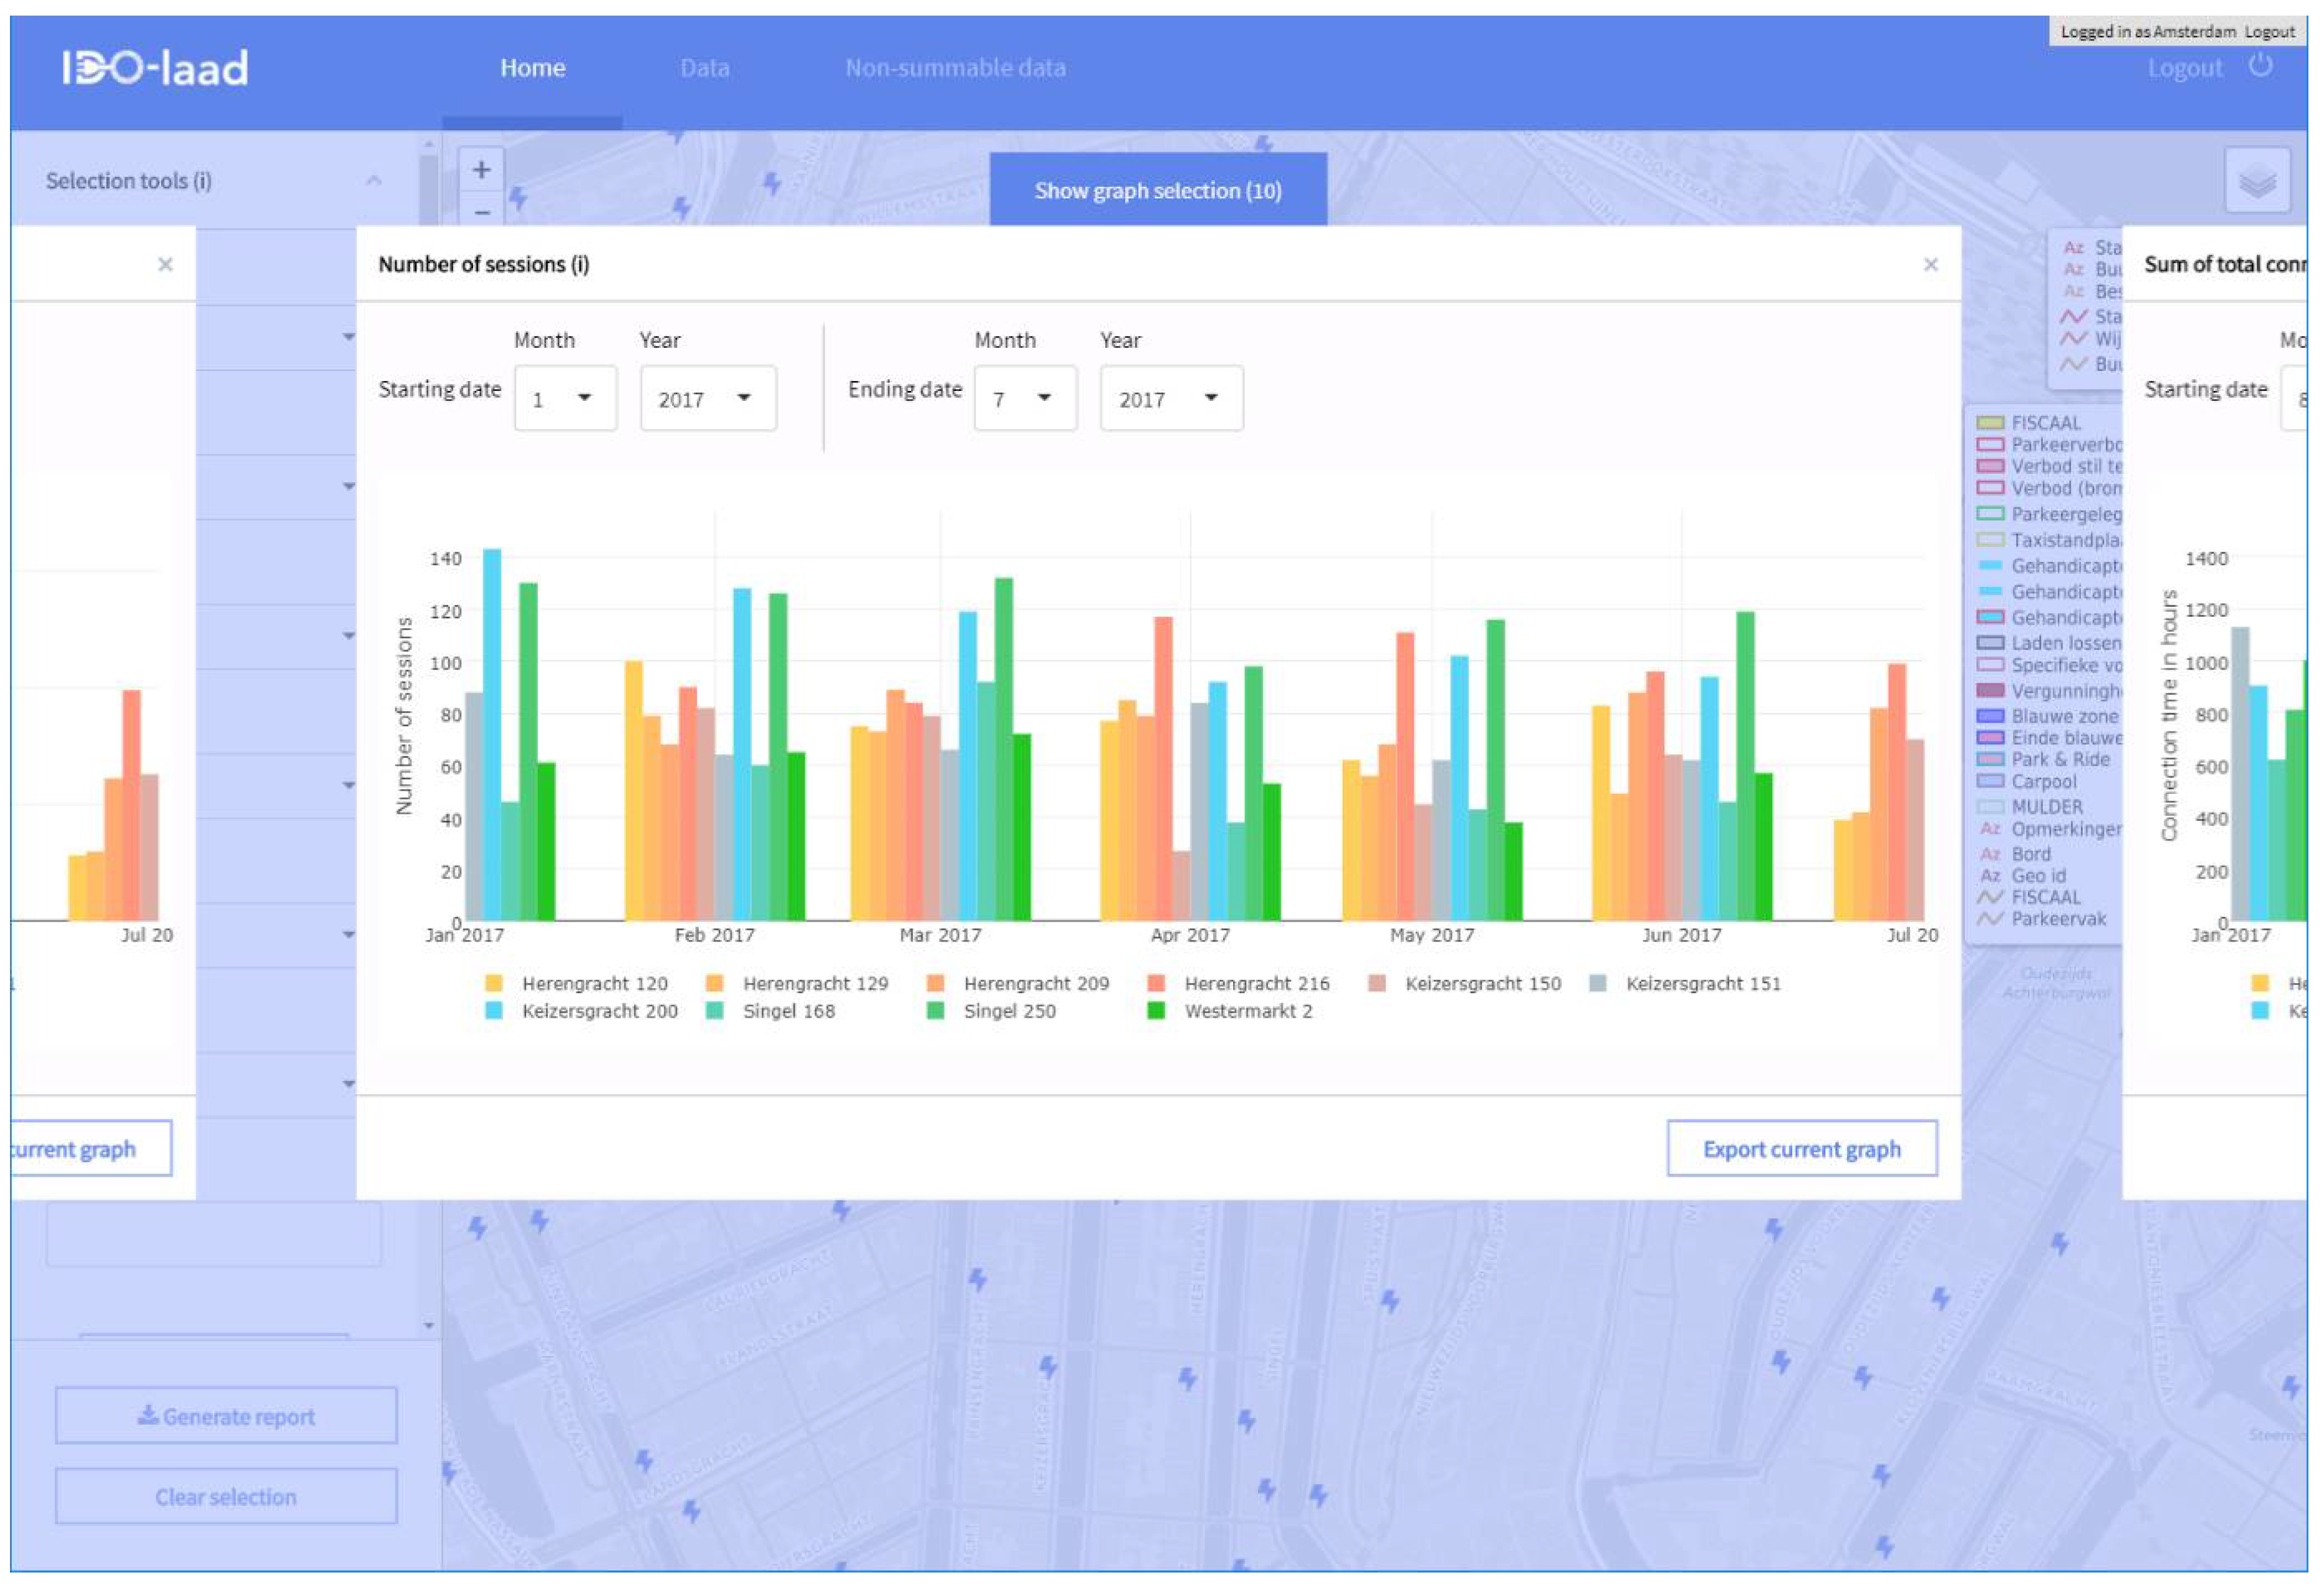Collapse the Selection tools section

(373, 181)
